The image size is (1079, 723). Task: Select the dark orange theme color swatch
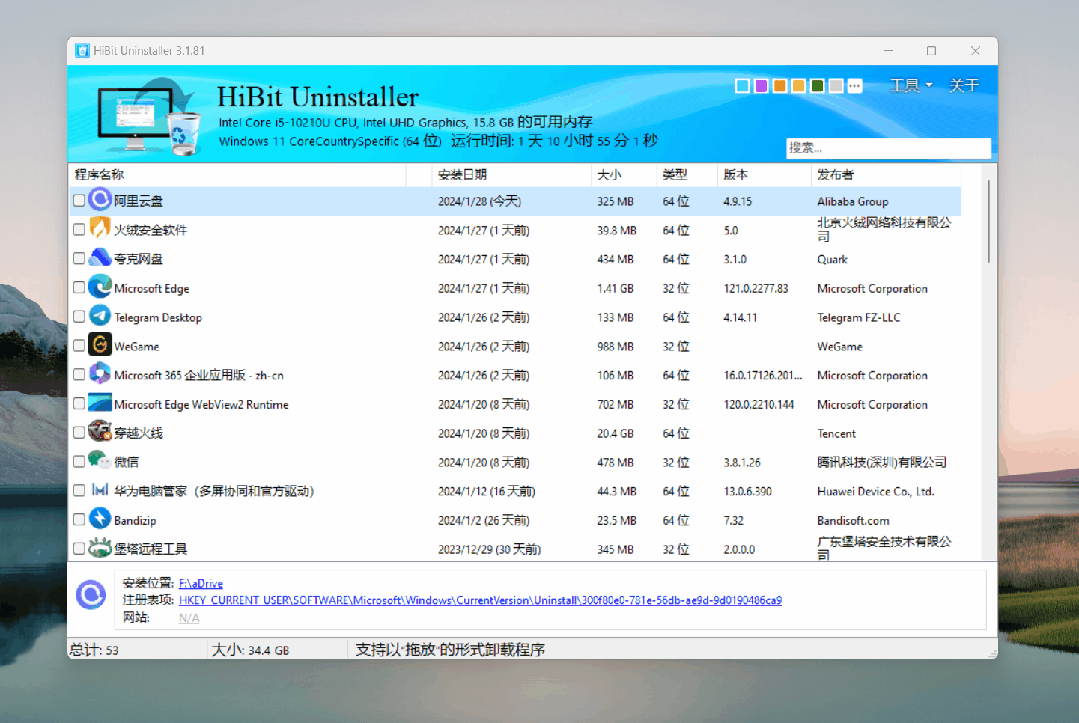click(x=780, y=86)
